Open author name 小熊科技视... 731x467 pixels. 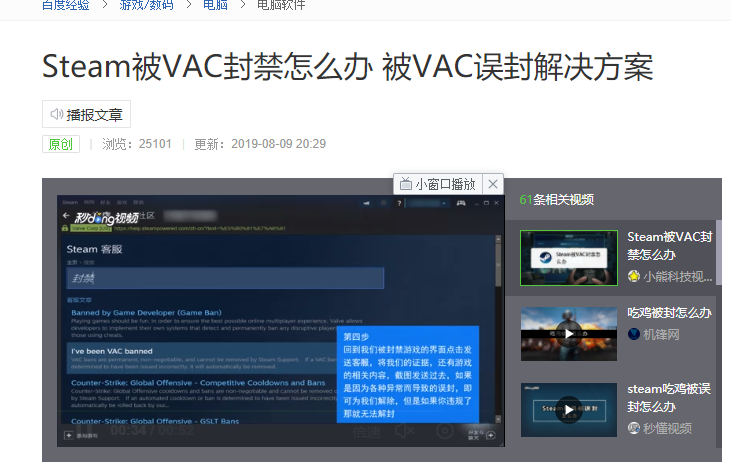point(678,277)
